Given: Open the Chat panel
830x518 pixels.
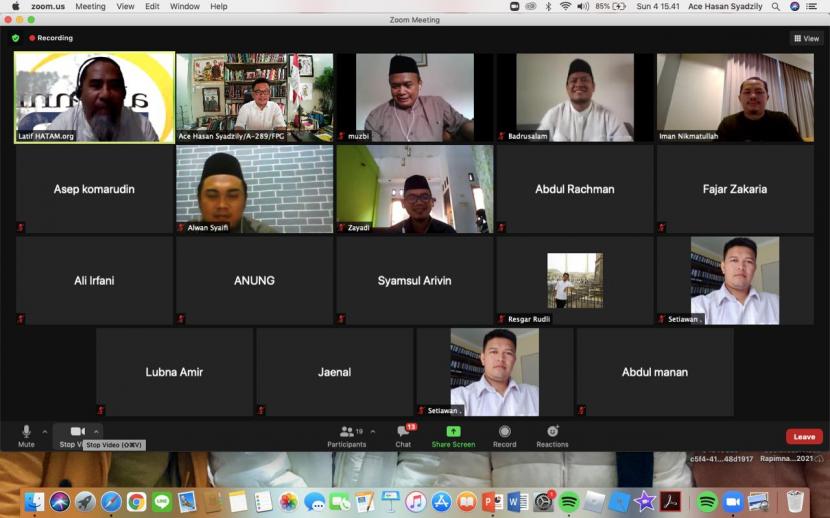Looking at the screenshot, I should (x=403, y=435).
